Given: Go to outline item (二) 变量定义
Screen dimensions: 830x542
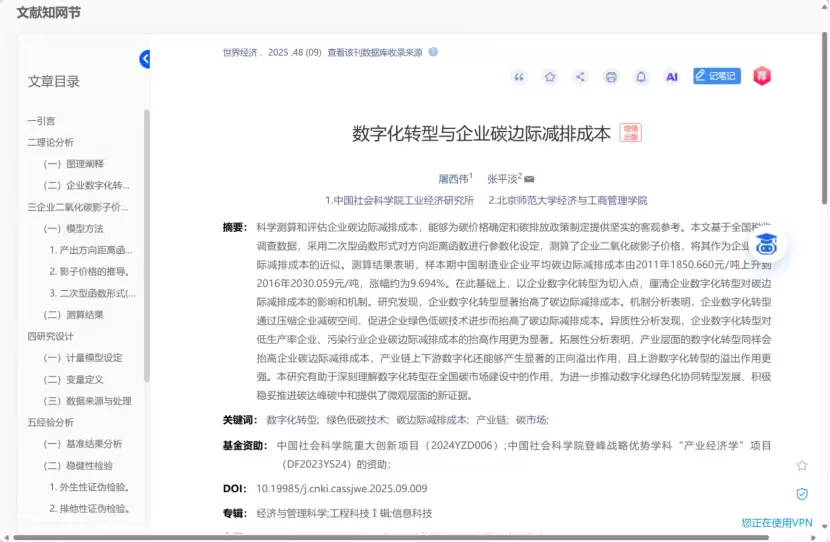Looking at the screenshot, I should [x=74, y=380].
